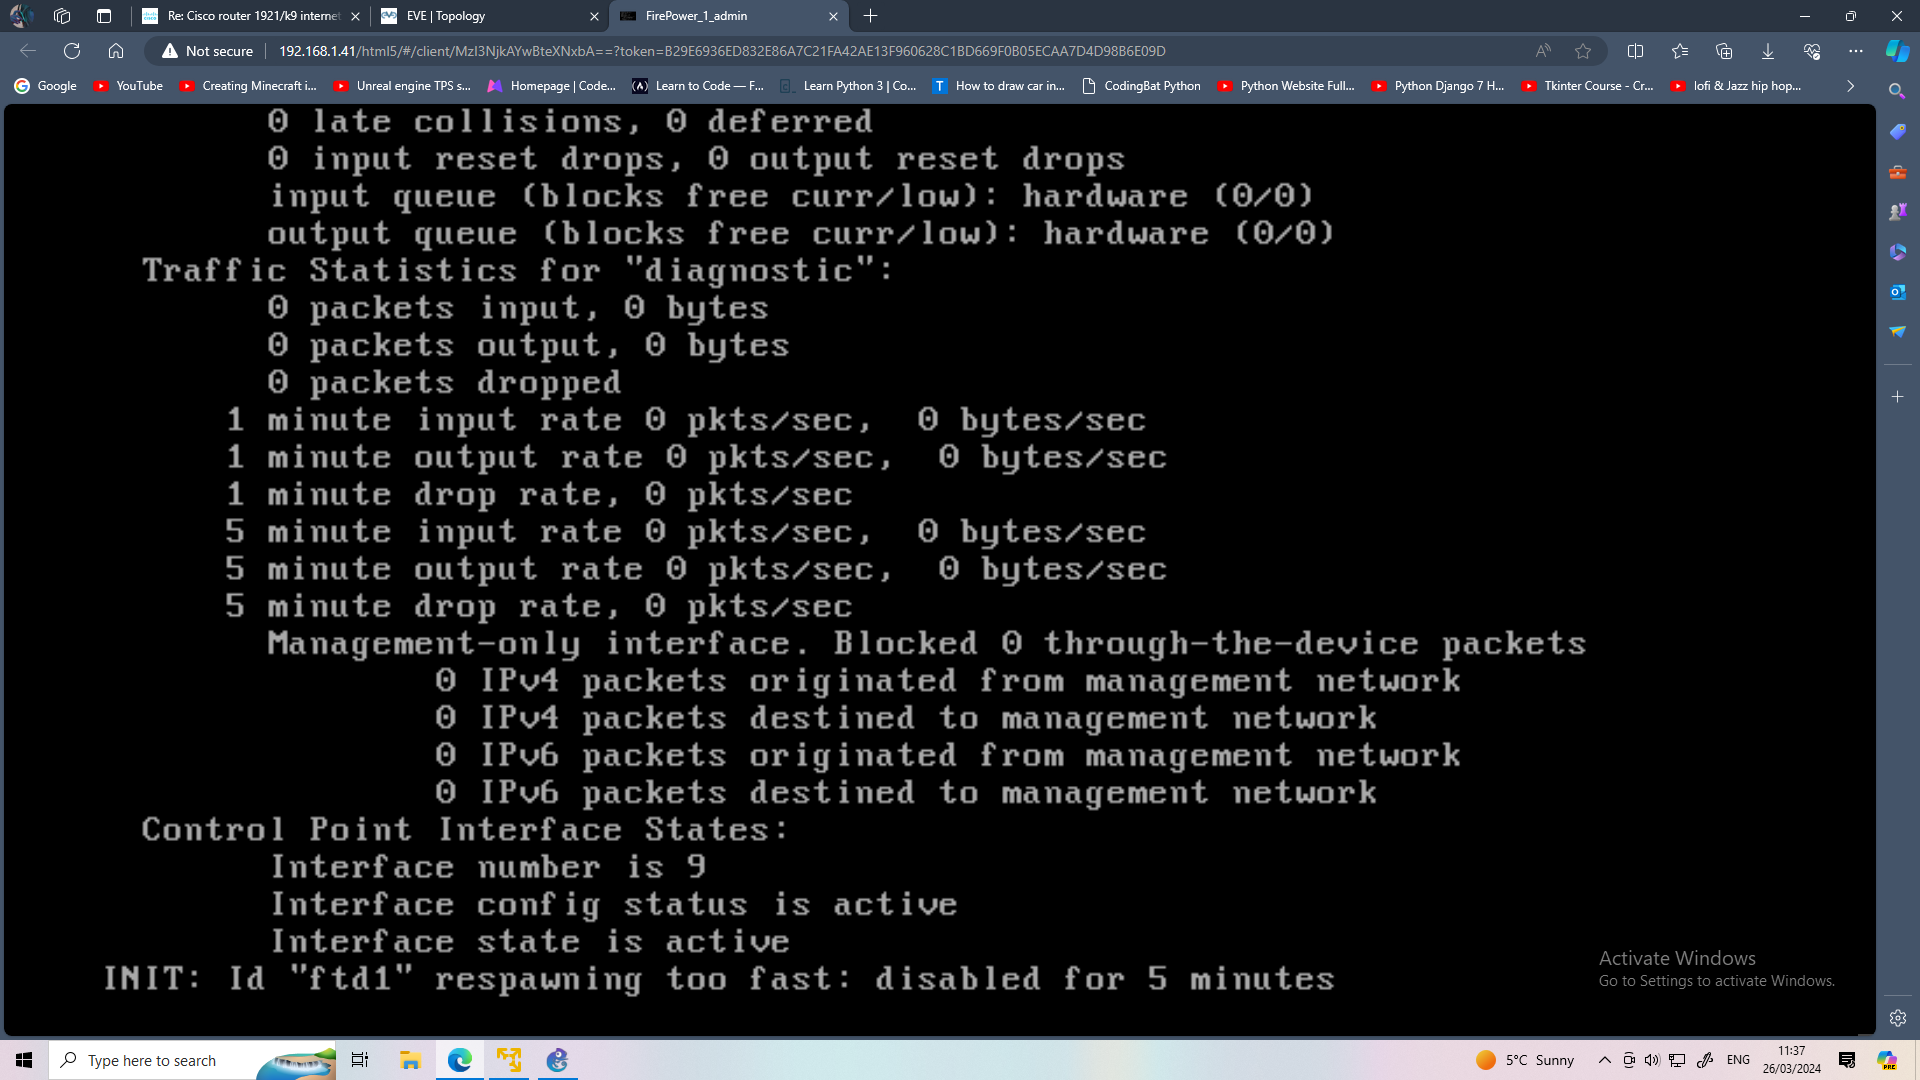Open Outlook from the sidebar
The height and width of the screenshot is (1080, 1920).
click(1897, 292)
